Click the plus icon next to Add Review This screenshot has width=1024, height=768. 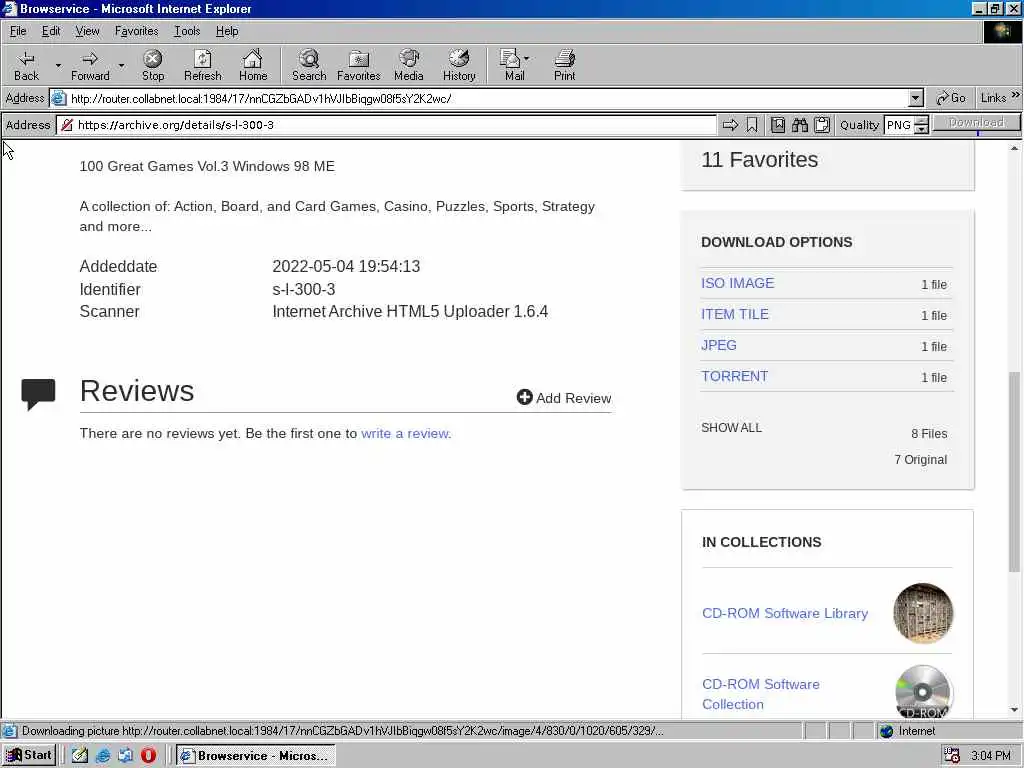tap(524, 397)
